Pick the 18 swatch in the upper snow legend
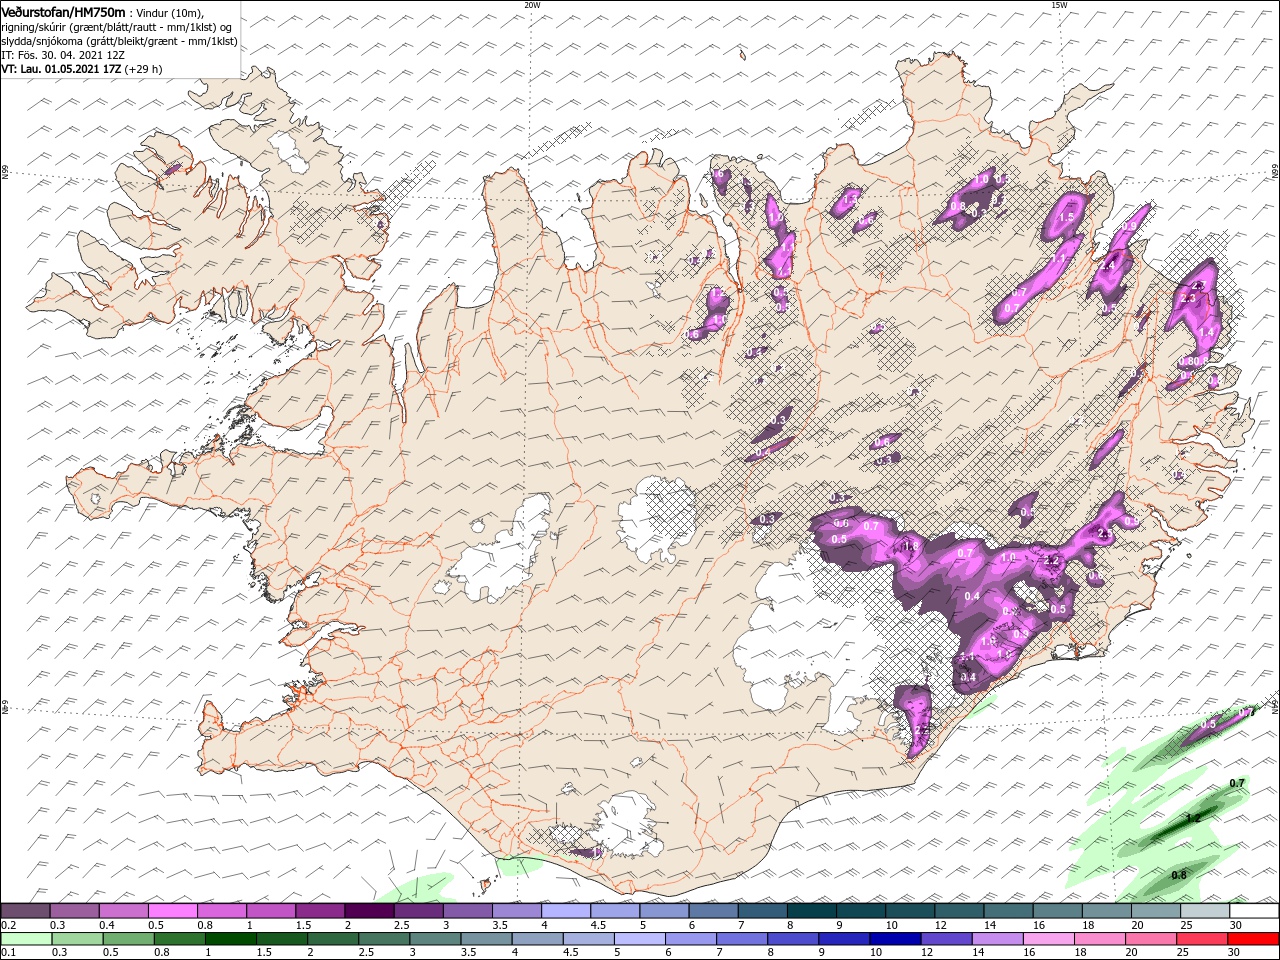1280x960 pixels. tap(1106, 911)
